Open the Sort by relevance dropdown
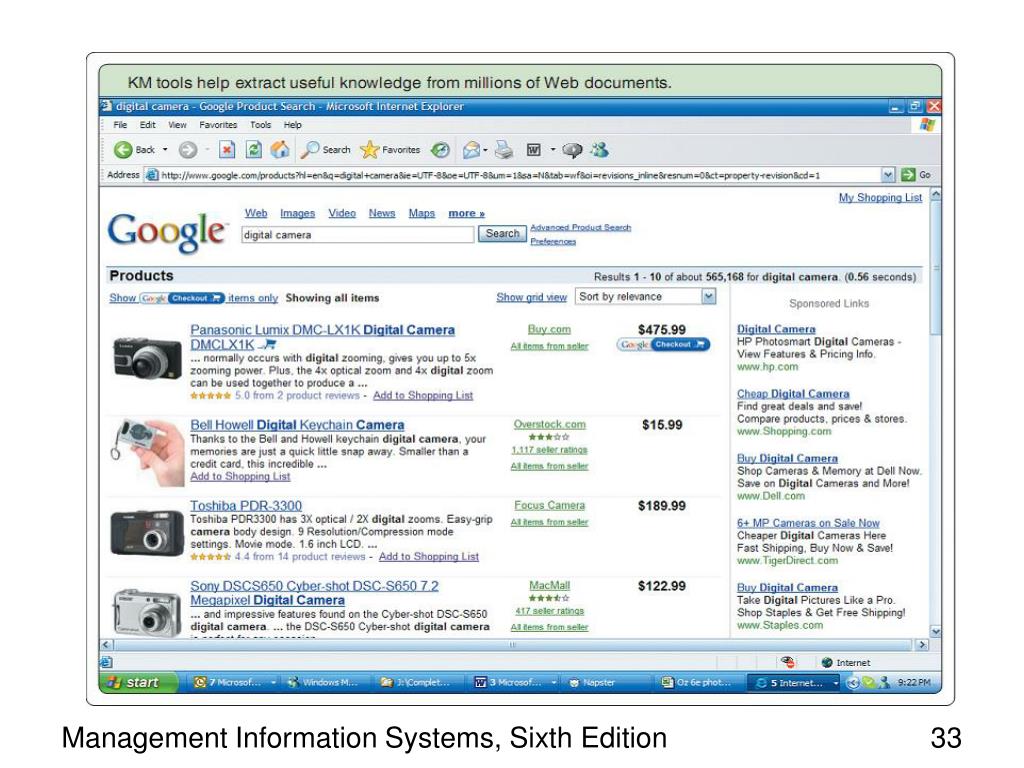This screenshot has width=1024, height=768. click(x=645, y=296)
